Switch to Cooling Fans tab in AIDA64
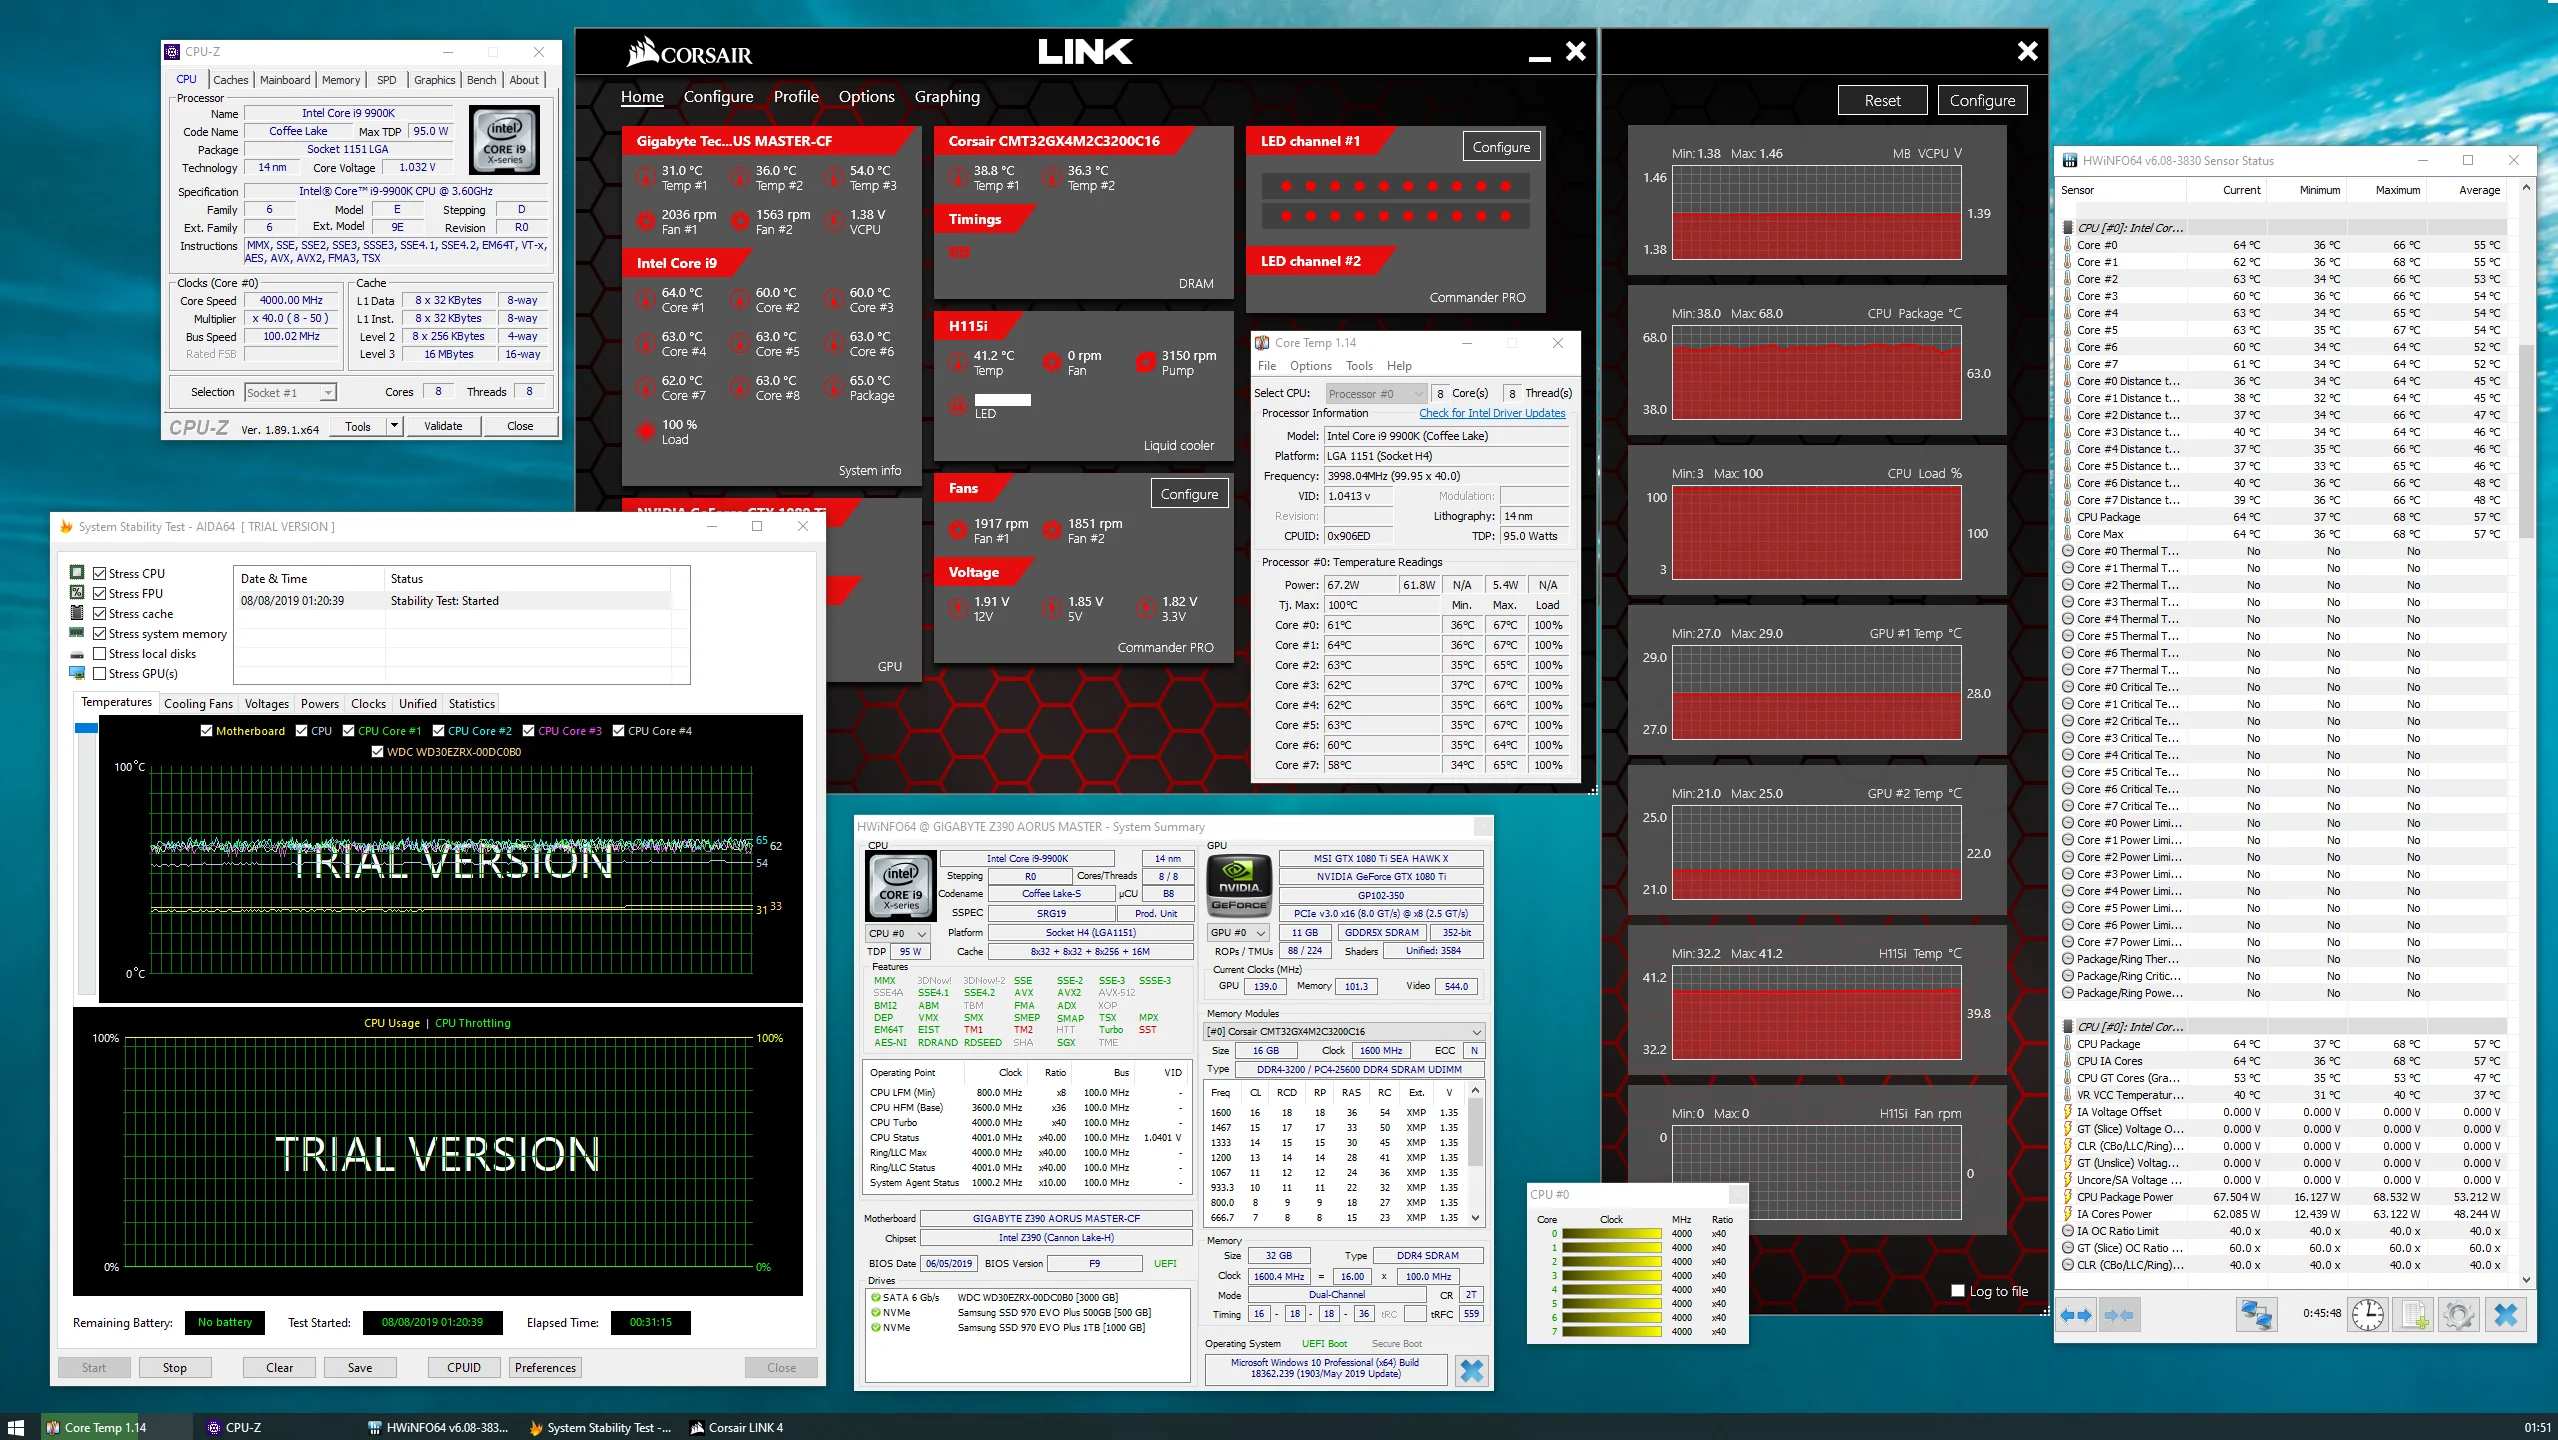Viewport: 2558px width, 1440px height. [x=198, y=703]
